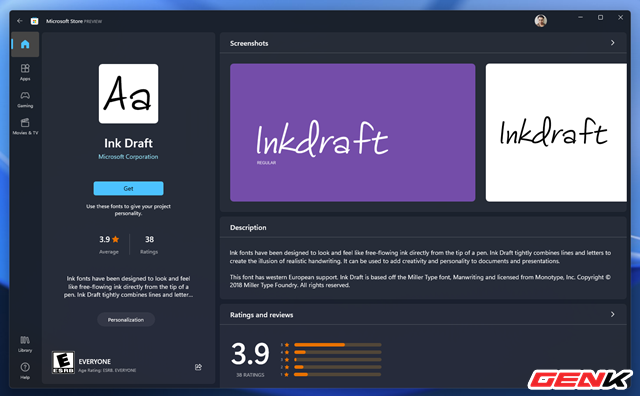Open the Library sidebar section
640x396 pixels.
pos(25,344)
